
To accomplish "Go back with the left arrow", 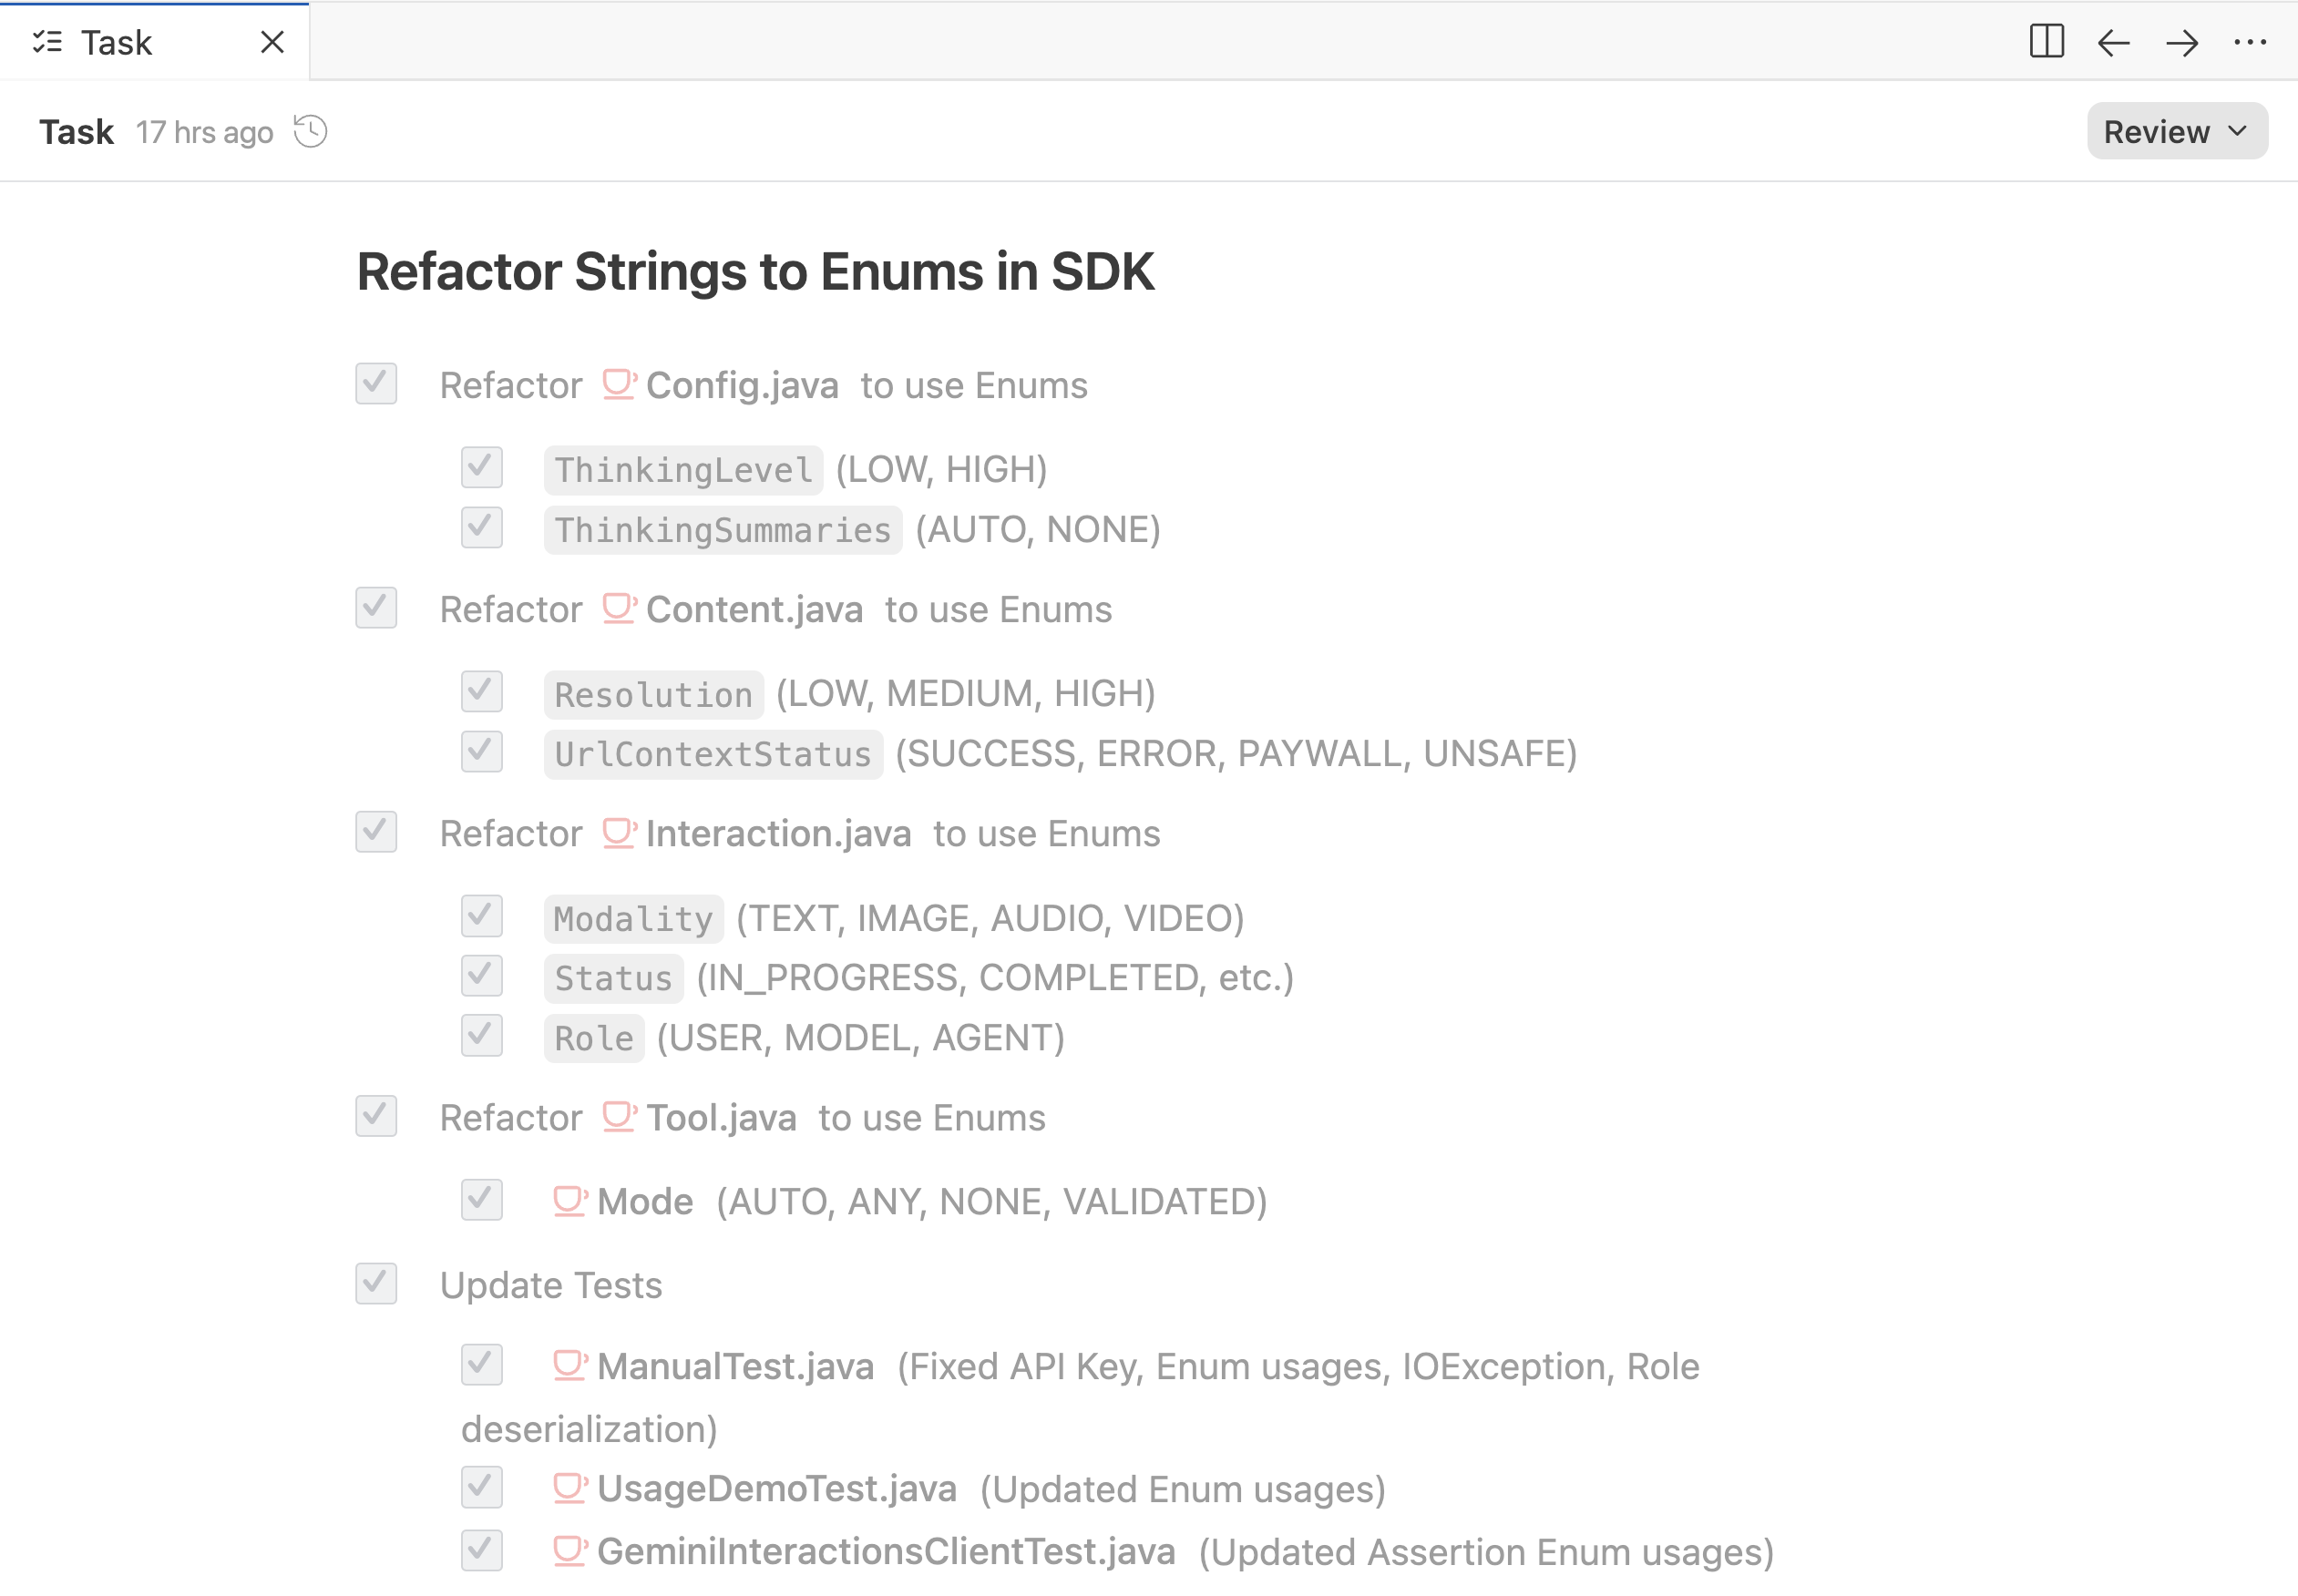I will (2114, 42).
